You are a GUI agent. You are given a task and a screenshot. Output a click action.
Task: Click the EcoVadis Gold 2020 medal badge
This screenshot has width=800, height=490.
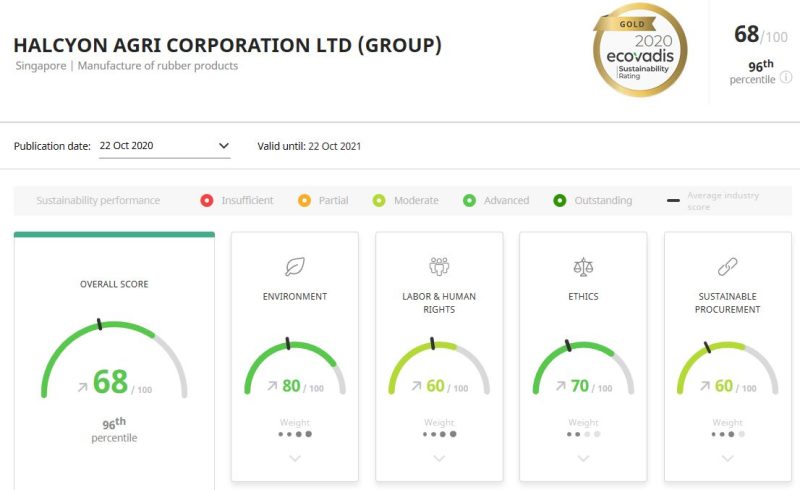coord(640,51)
